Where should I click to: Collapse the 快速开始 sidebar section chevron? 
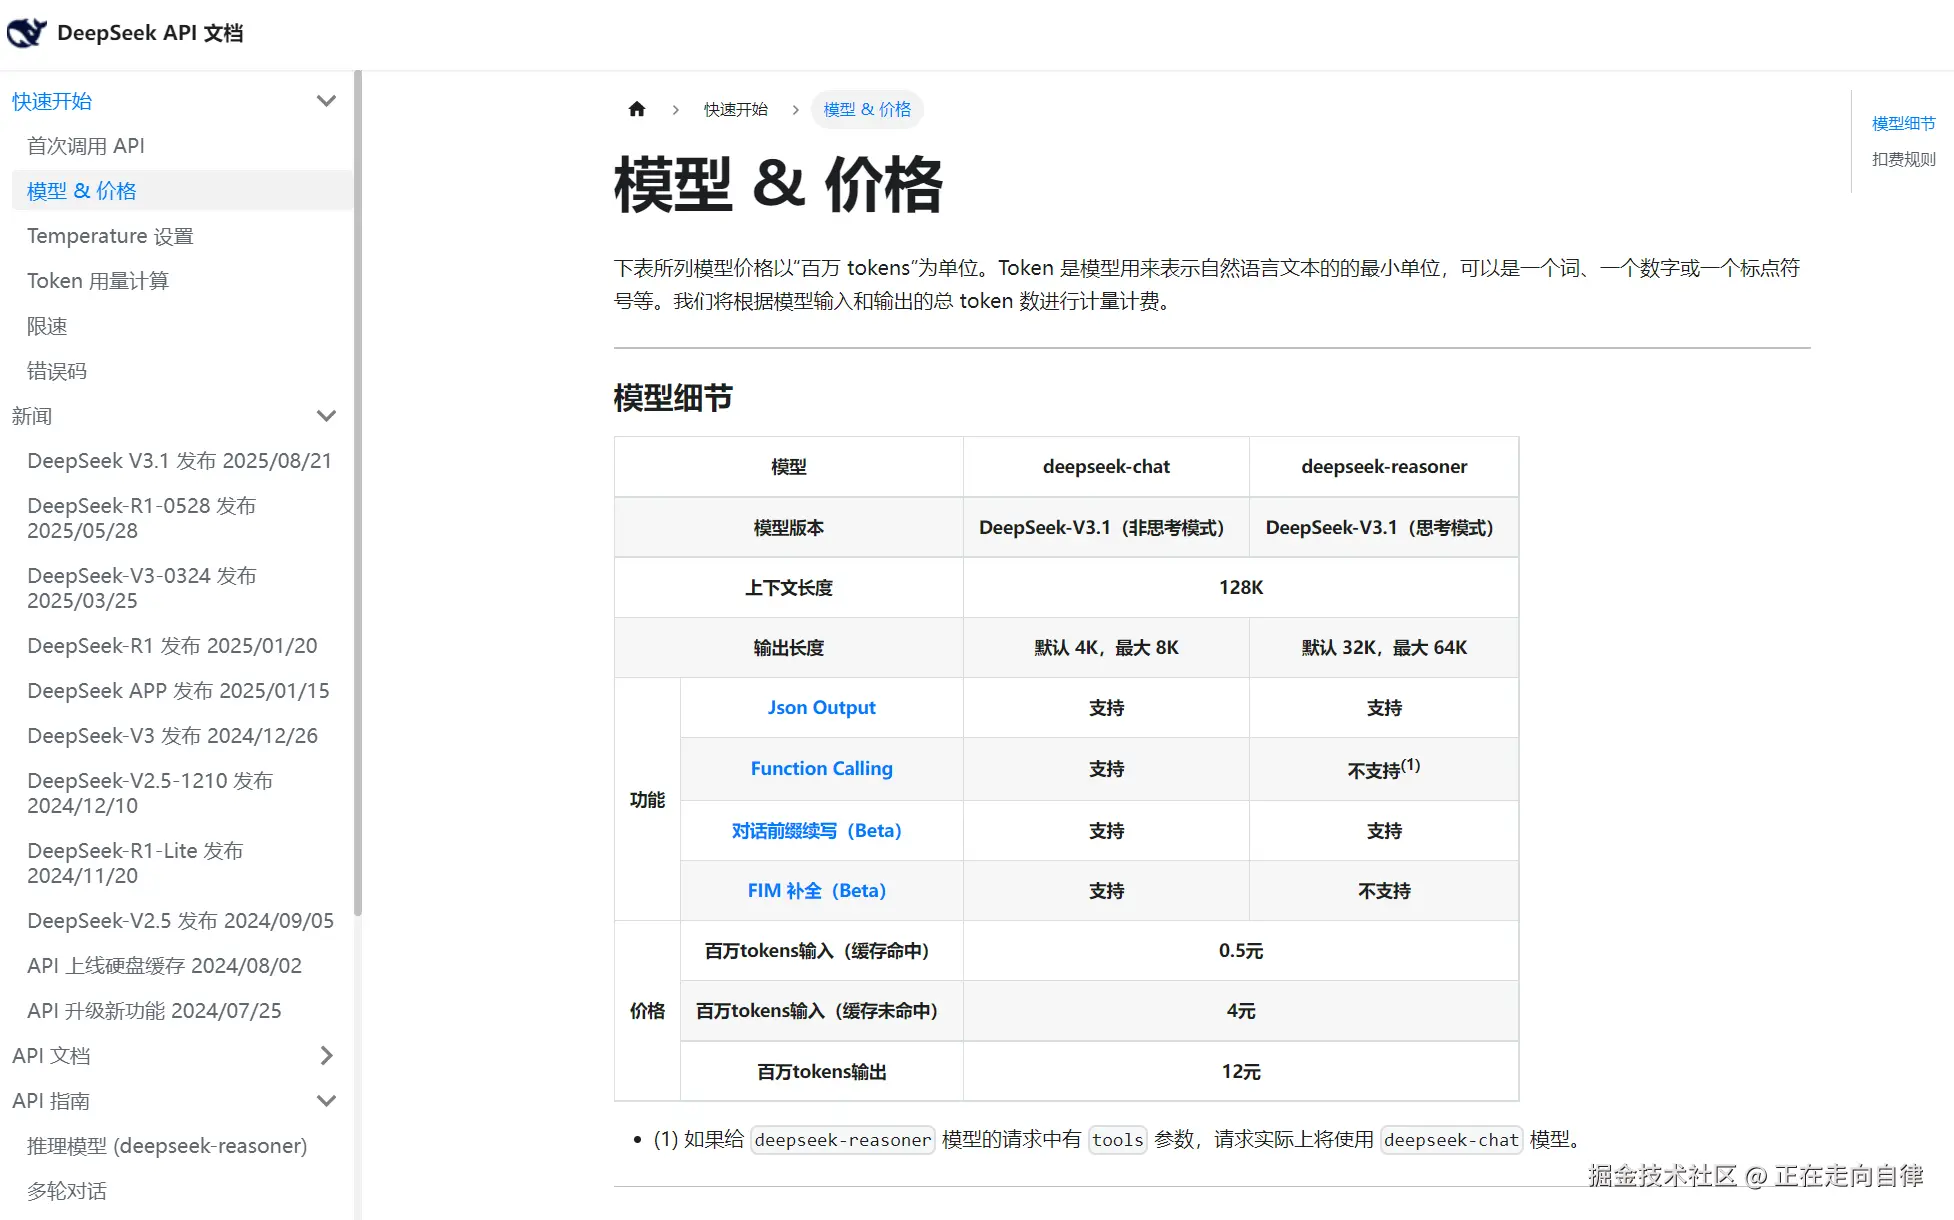click(326, 101)
